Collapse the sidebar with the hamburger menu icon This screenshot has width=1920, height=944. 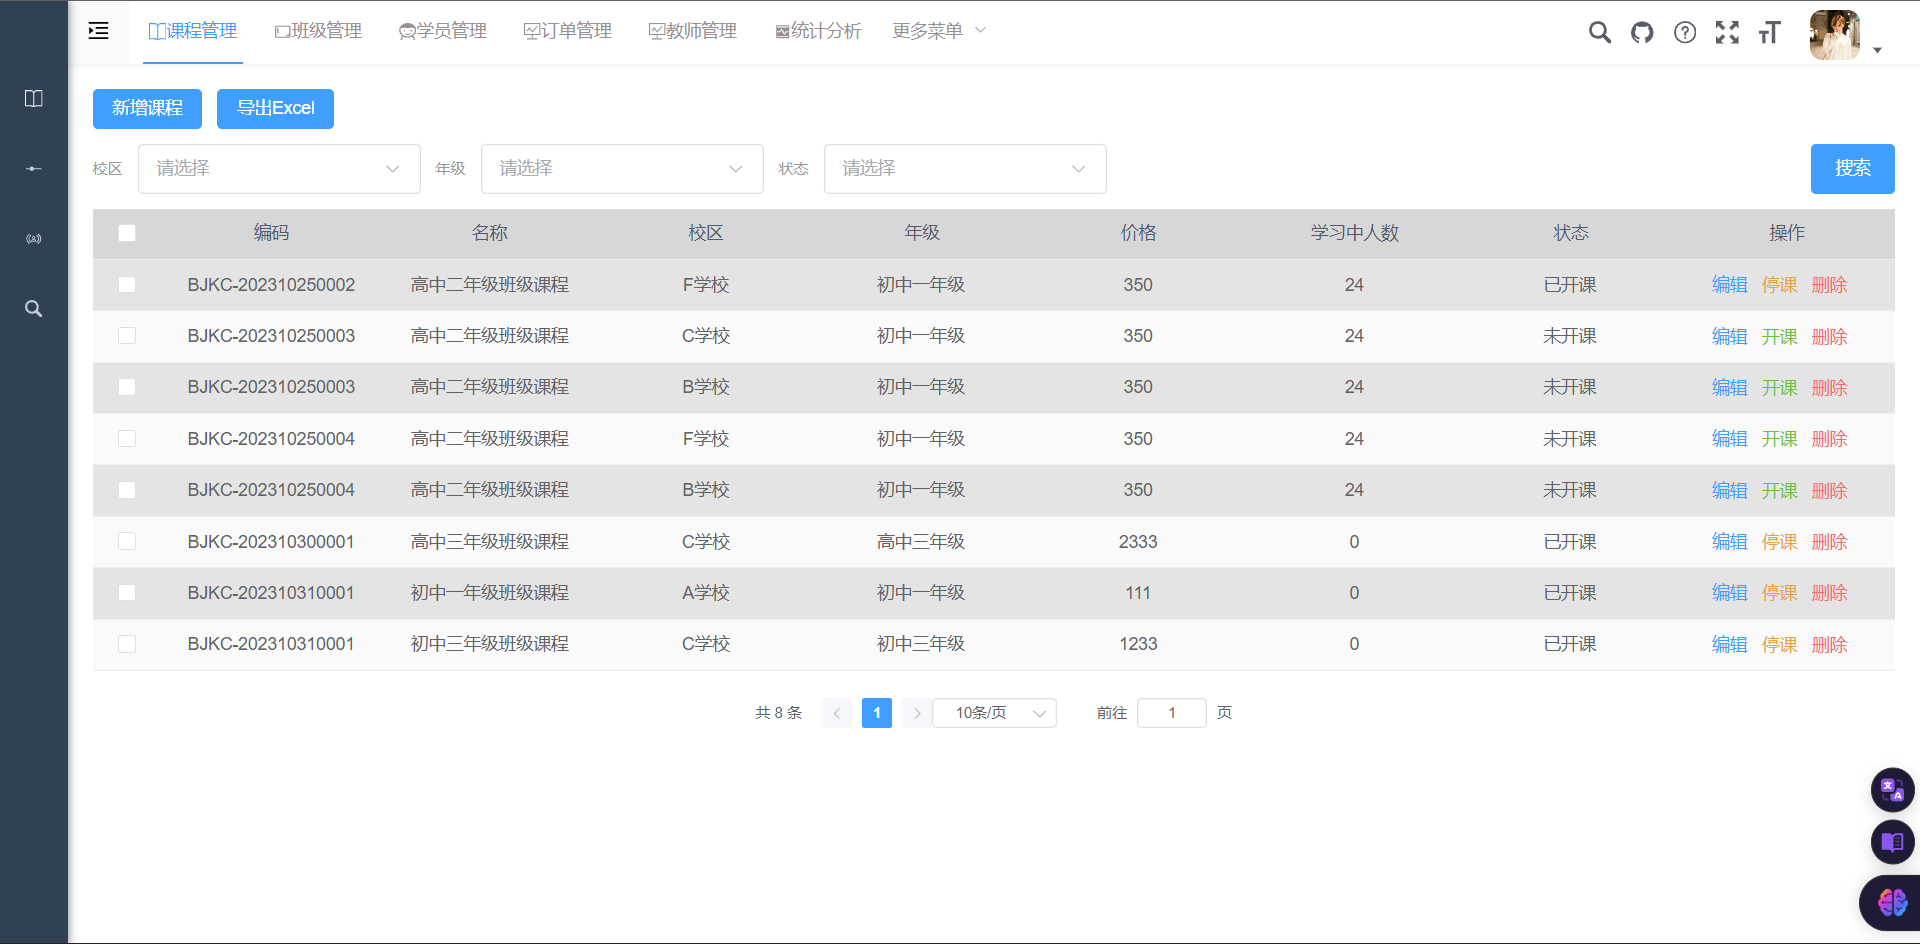[98, 31]
